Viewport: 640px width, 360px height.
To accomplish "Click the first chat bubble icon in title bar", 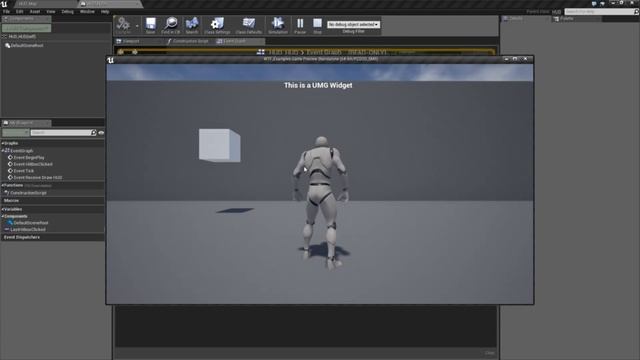I will [594, 3].
